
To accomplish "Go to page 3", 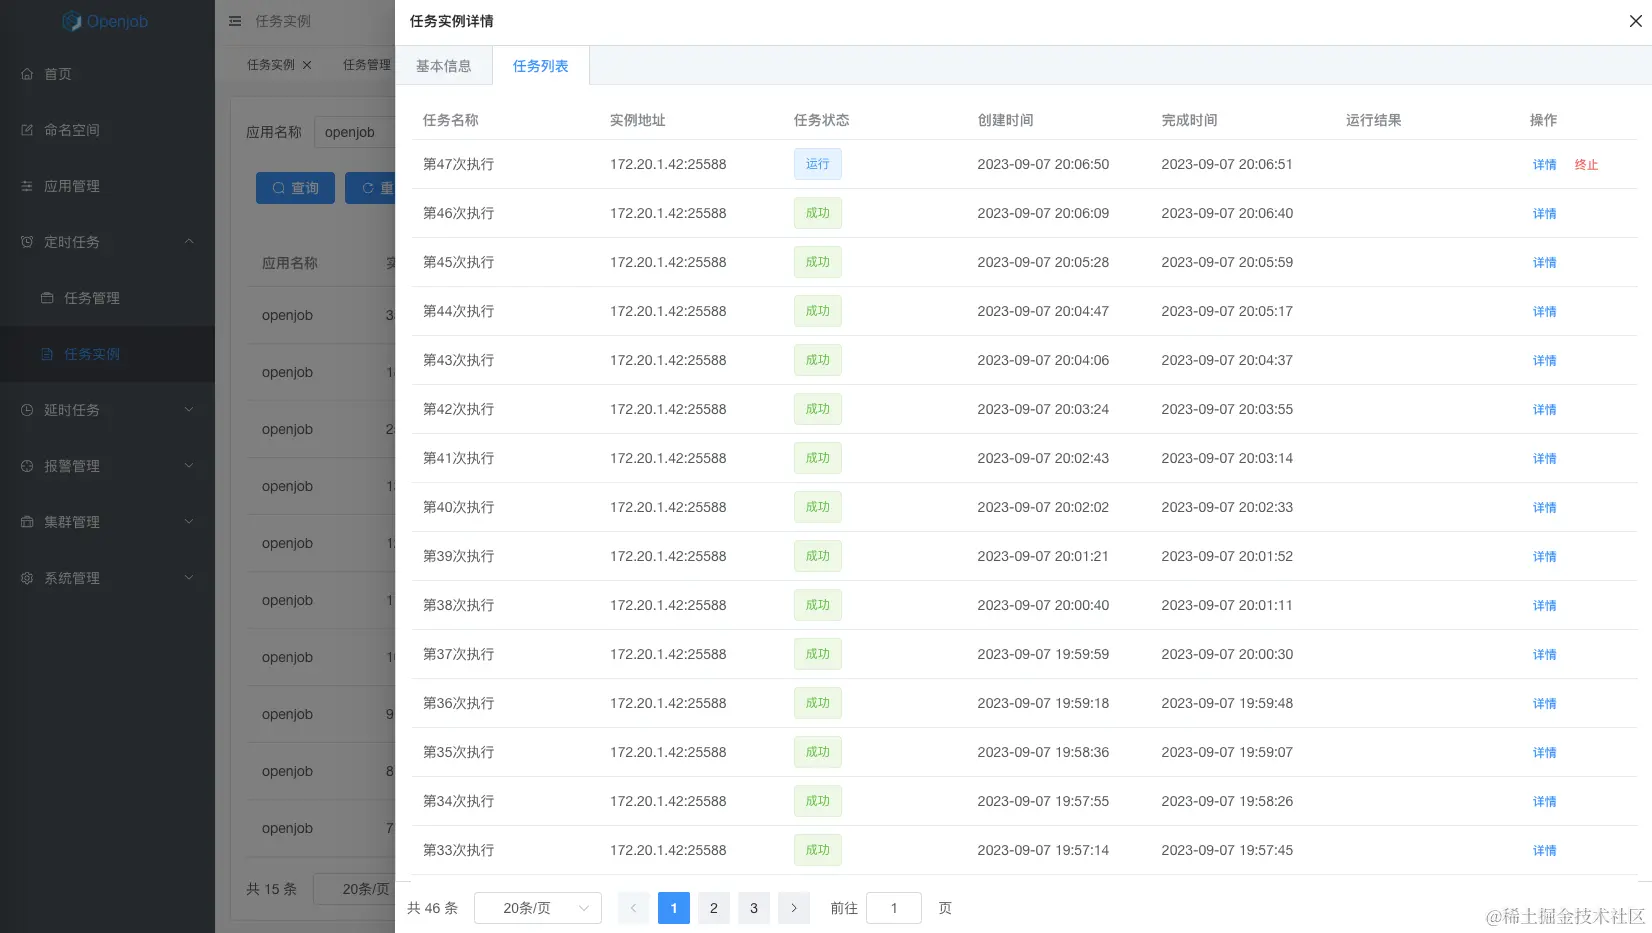I will (754, 908).
